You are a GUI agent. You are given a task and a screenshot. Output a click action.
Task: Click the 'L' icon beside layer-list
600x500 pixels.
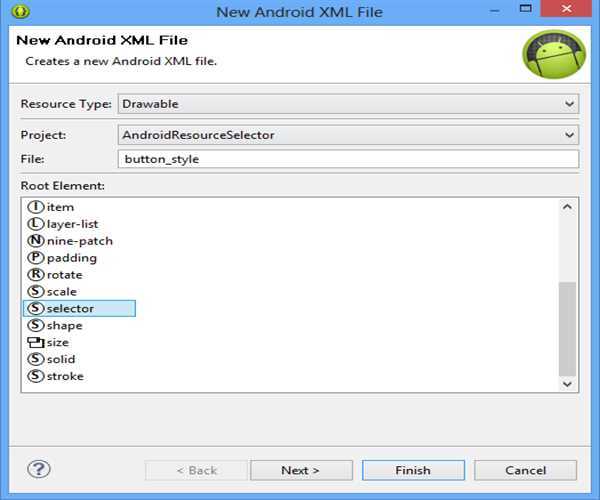click(x=37, y=224)
